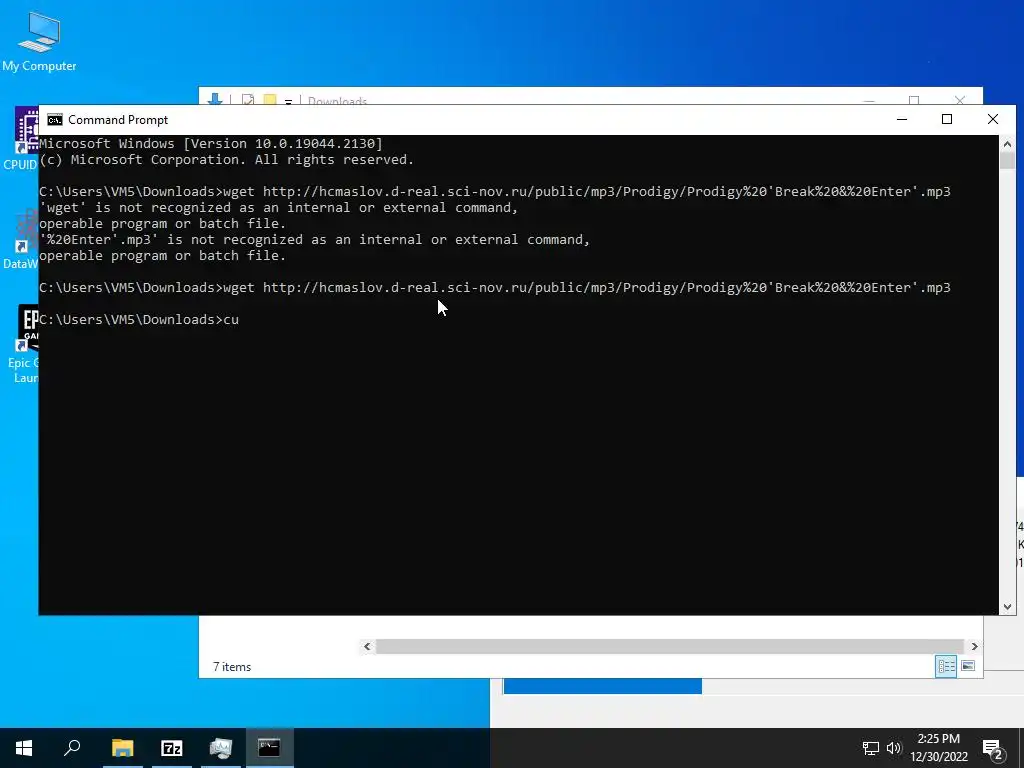Open the notification center icon
The height and width of the screenshot is (768, 1024).
tap(993, 749)
